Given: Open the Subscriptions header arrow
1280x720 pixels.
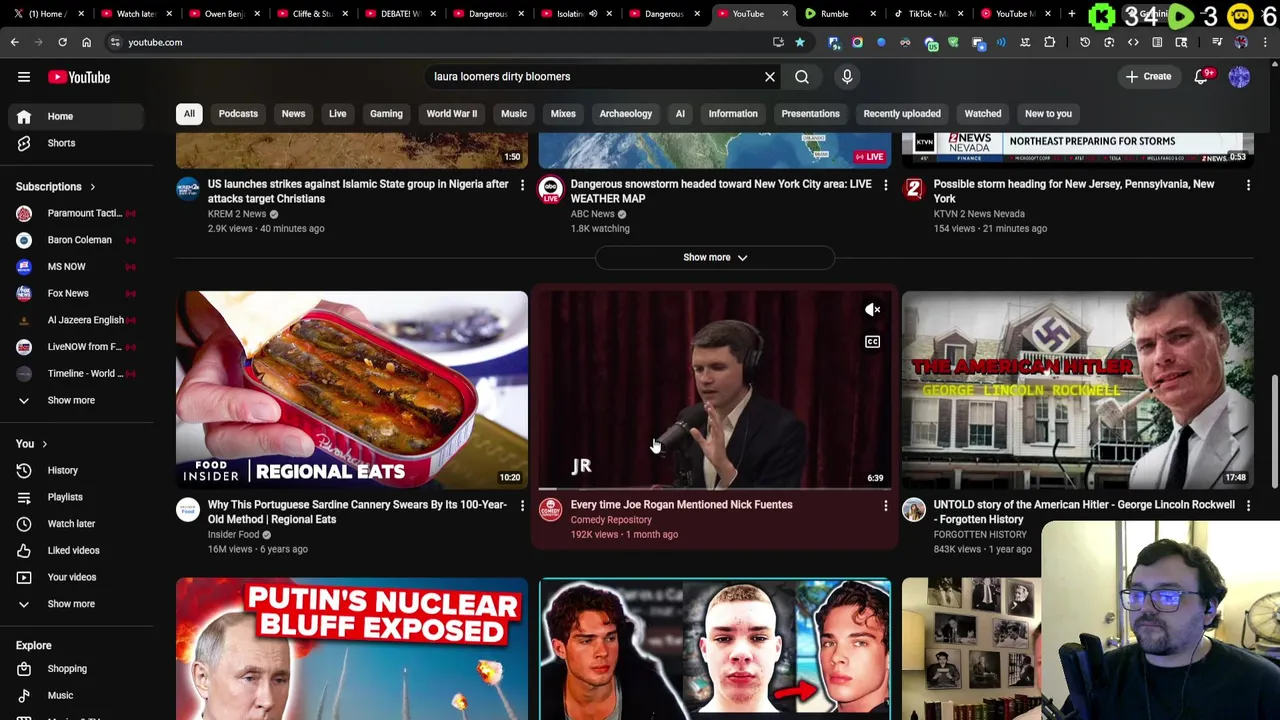Looking at the screenshot, I should [92, 187].
